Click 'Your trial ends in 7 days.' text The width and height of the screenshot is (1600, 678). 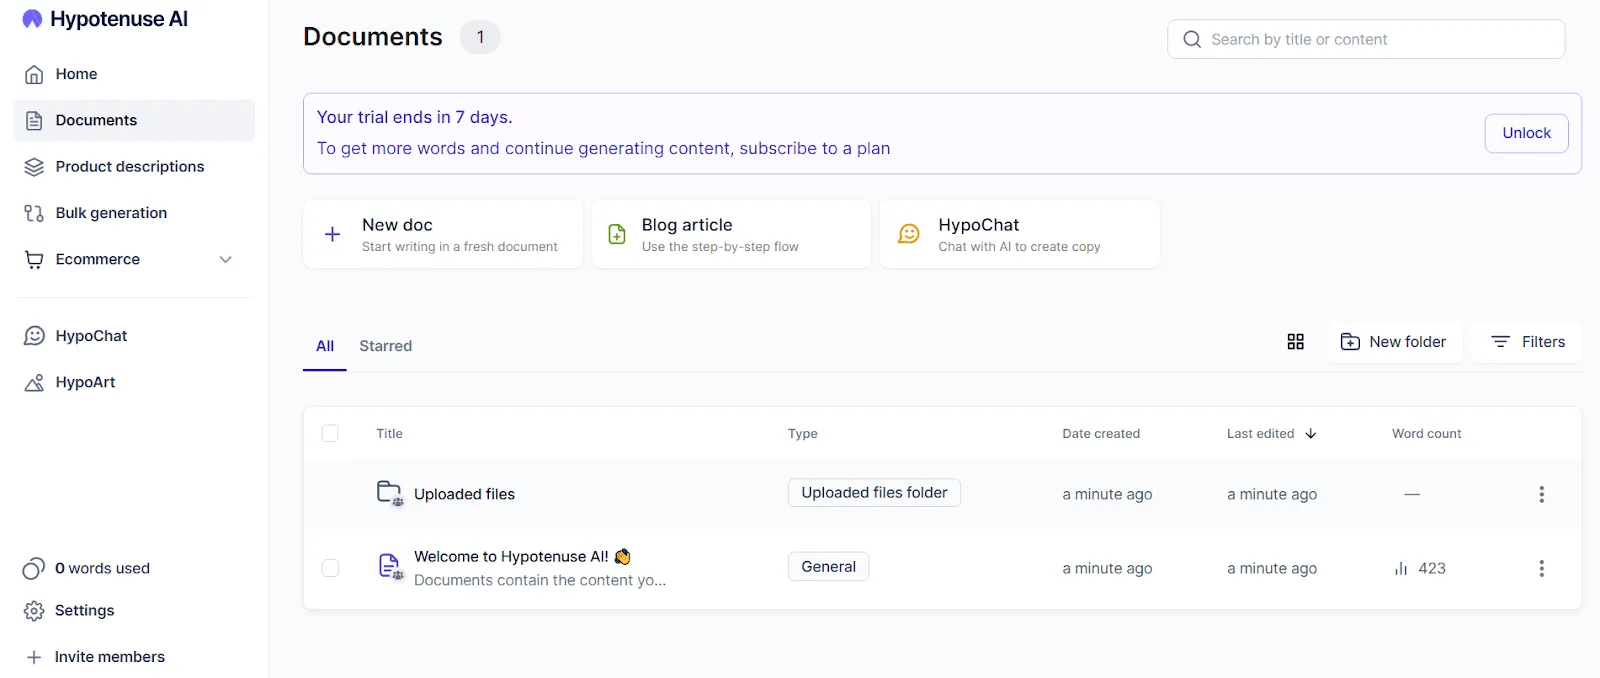pyautogui.click(x=414, y=117)
